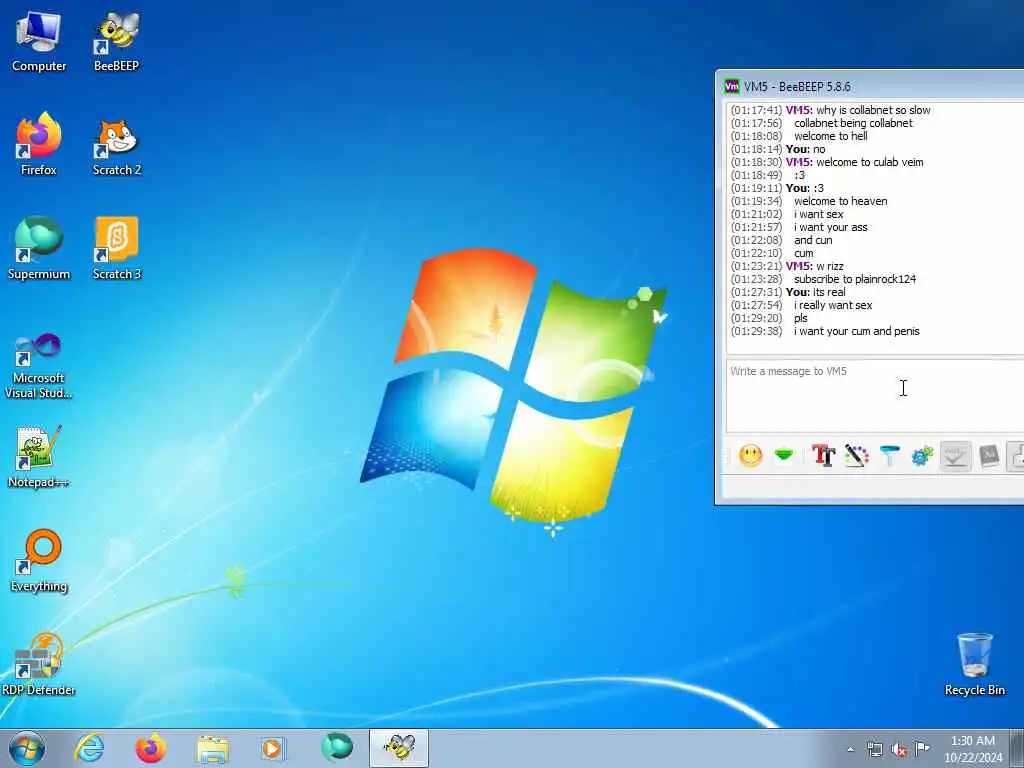Open the chat font selector (TT icon)
The image size is (1024, 768).
(x=823, y=455)
